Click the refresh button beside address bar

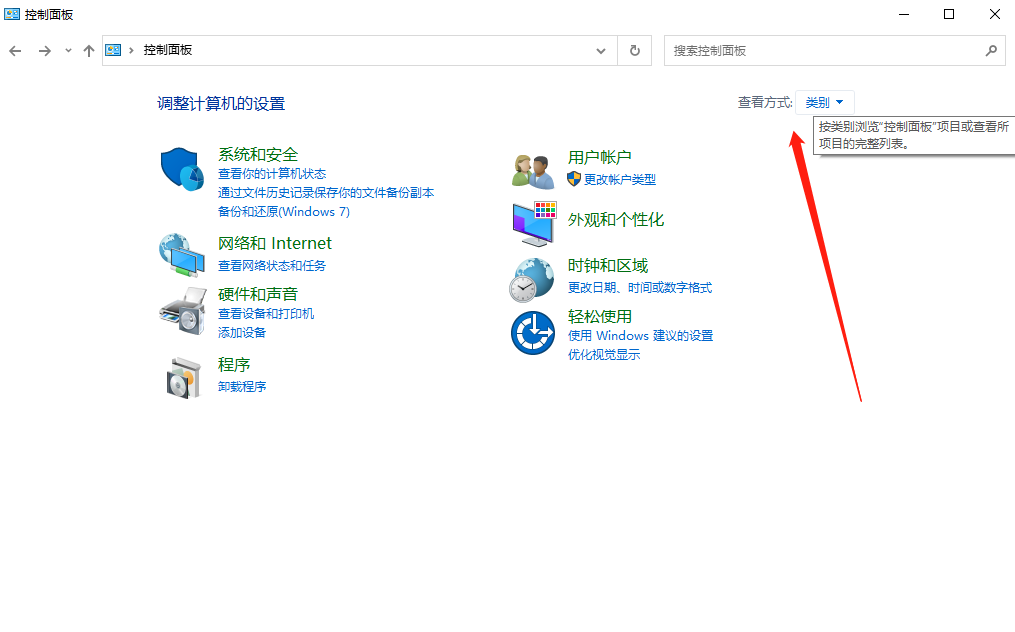[635, 50]
